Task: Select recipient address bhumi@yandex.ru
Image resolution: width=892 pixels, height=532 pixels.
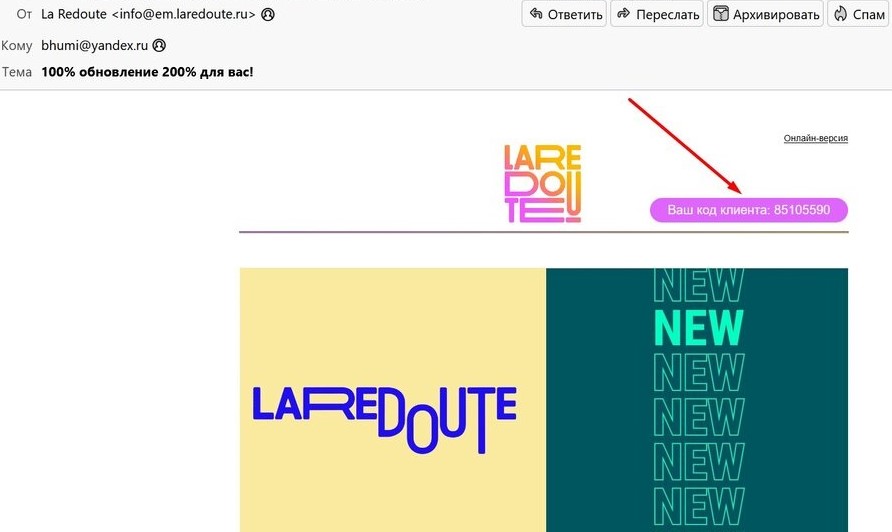Action: (x=94, y=45)
